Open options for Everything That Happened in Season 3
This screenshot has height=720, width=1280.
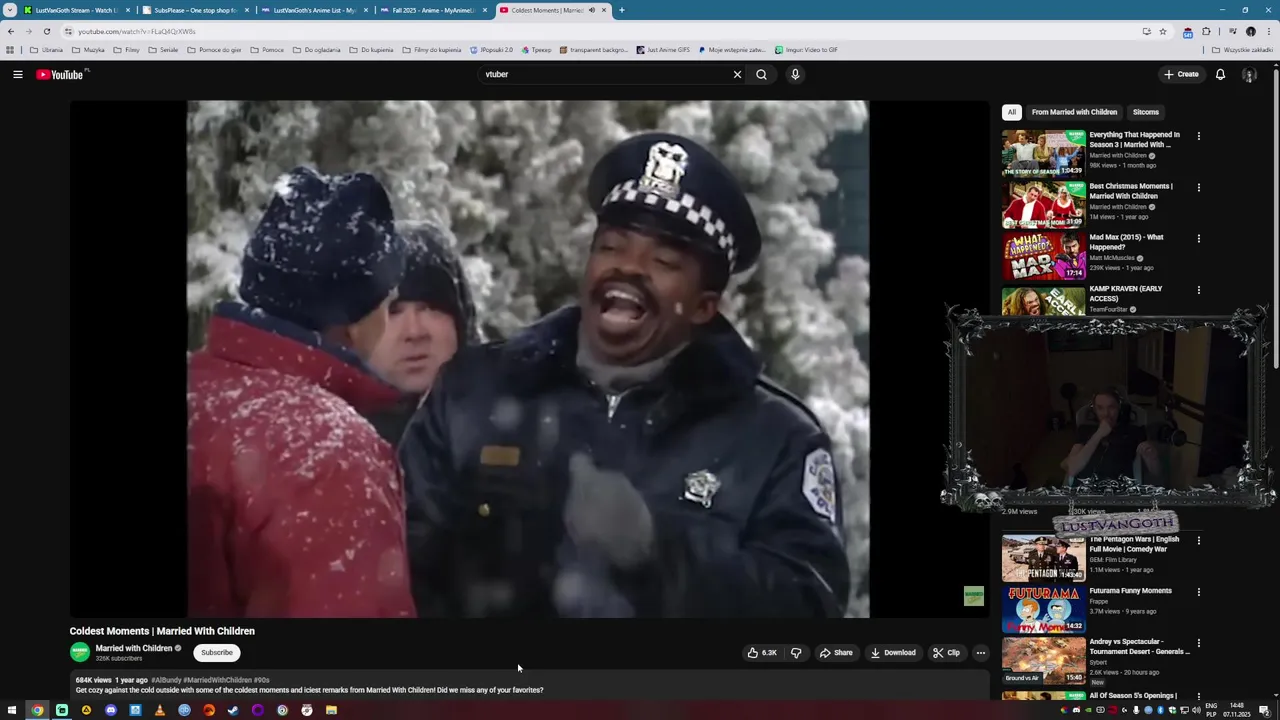click(x=1198, y=136)
